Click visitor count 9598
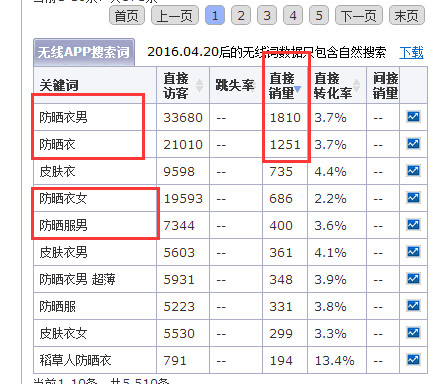440x384 pixels. pos(179,172)
